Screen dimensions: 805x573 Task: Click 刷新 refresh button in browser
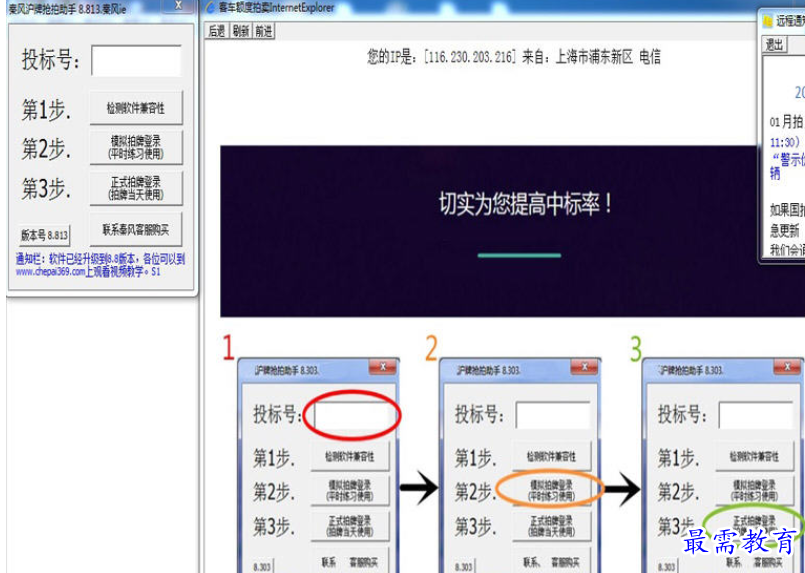coord(241,31)
